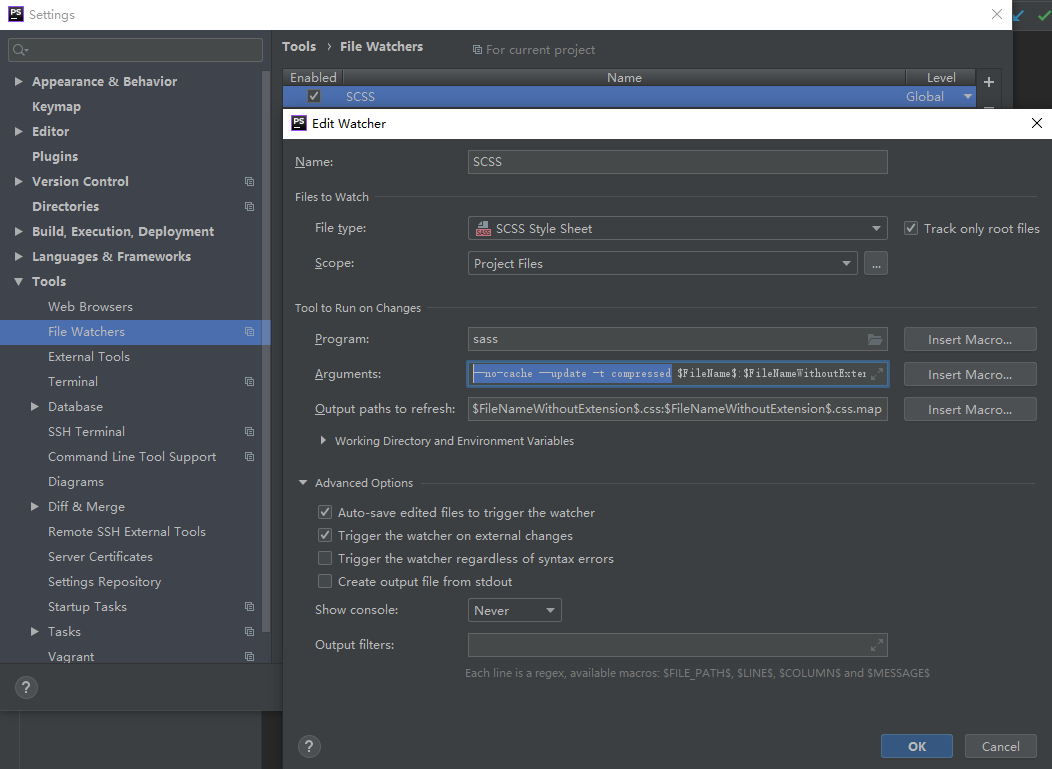Click project-level icon next to Version Control
The width and height of the screenshot is (1052, 769).
point(250,182)
